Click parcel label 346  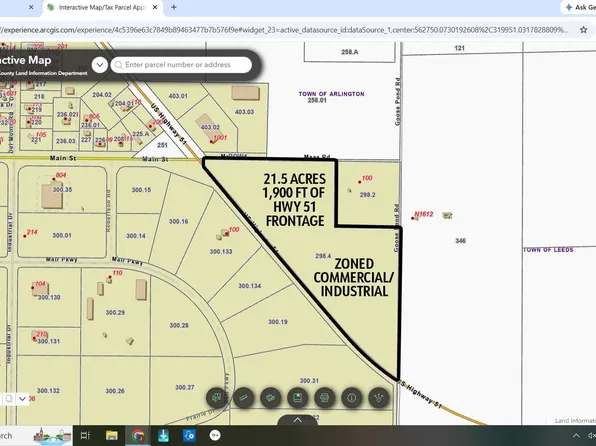(460, 241)
